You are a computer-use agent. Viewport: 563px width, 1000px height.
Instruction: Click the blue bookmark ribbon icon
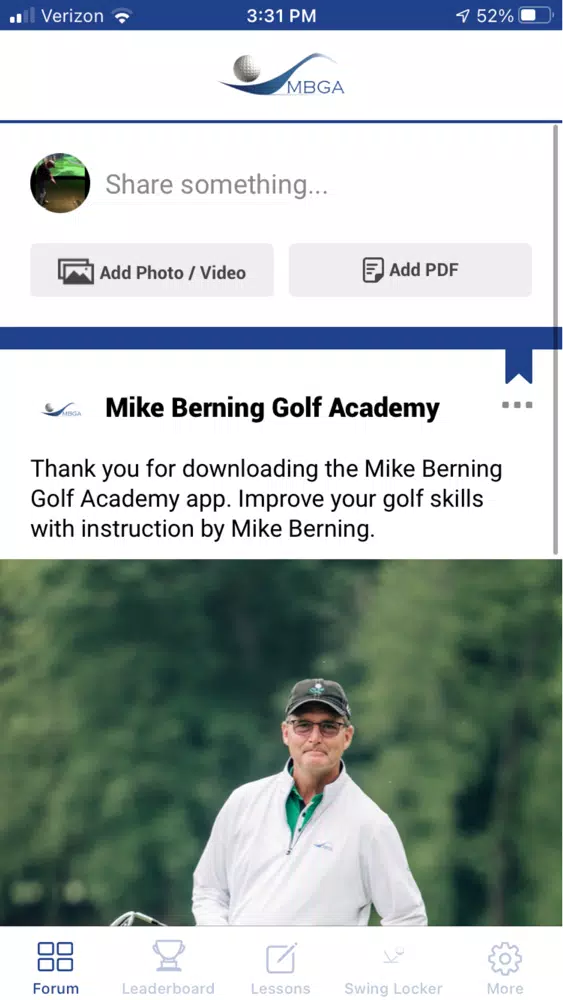tap(518, 366)
